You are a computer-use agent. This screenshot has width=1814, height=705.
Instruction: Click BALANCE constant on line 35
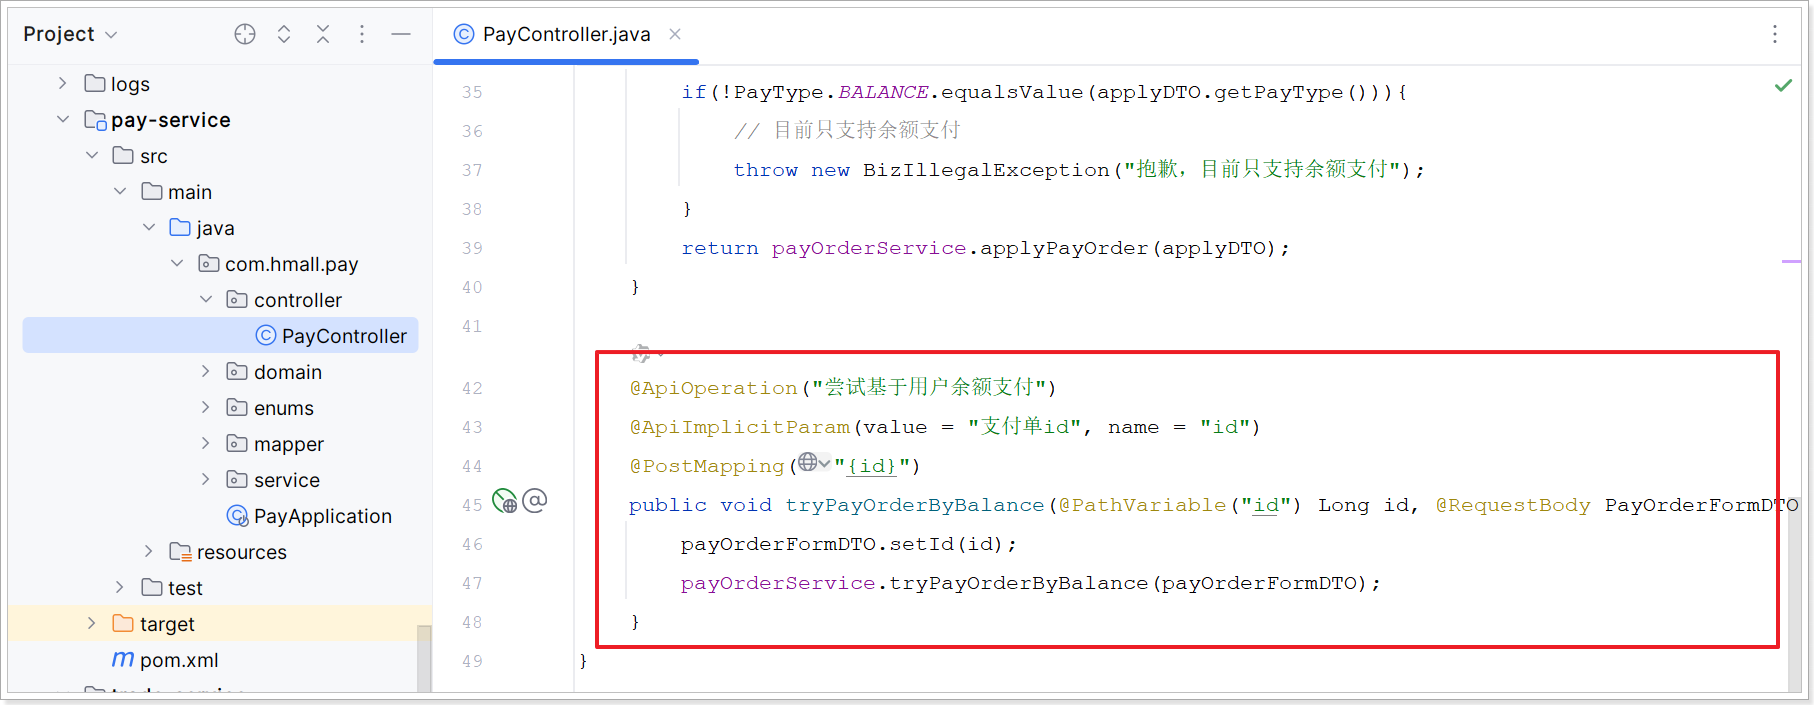tap(882, 93)
